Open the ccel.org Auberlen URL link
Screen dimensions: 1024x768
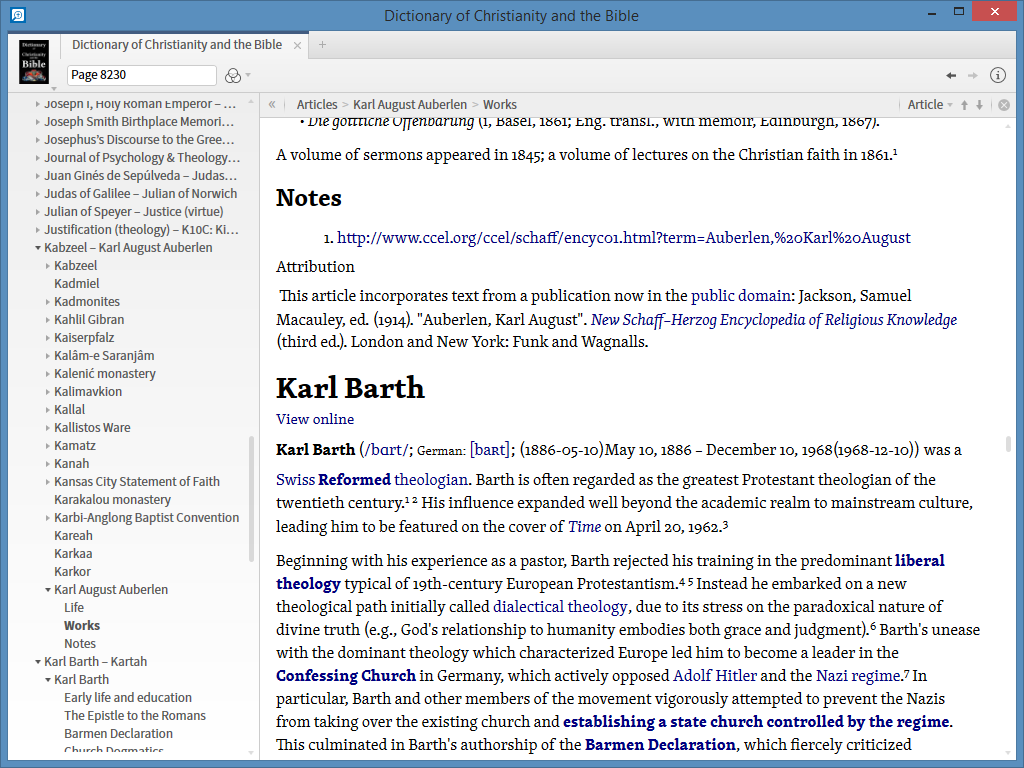point(624,238)
